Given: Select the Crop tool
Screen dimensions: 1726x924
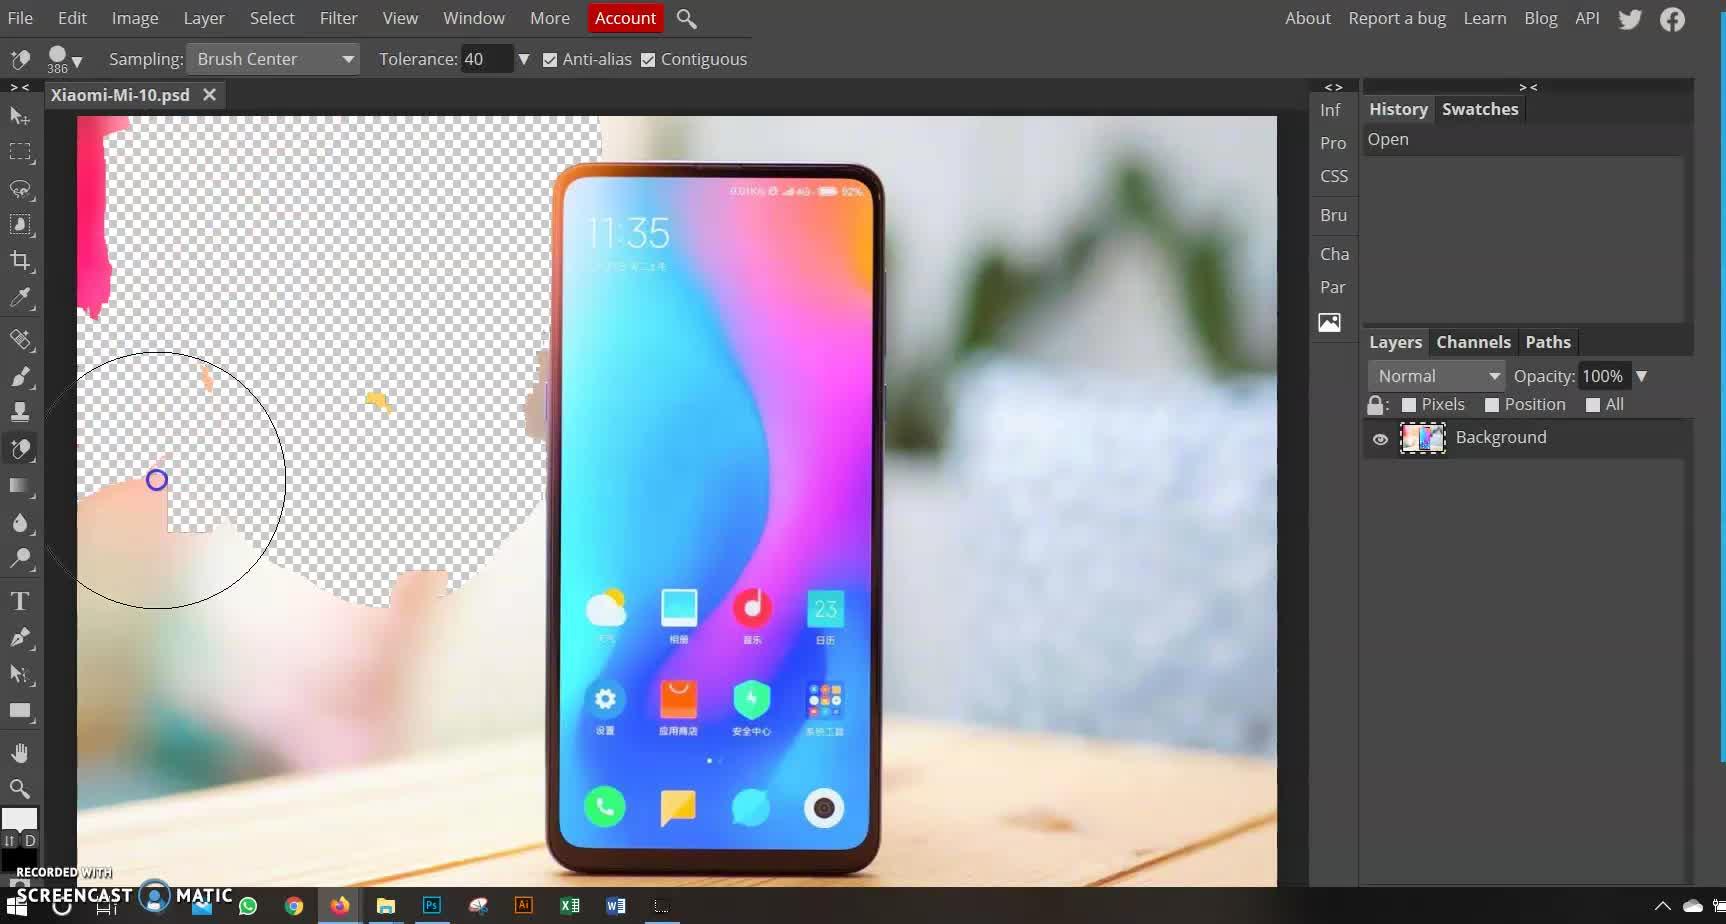Looking at the screenshot, I should point(19,261).
